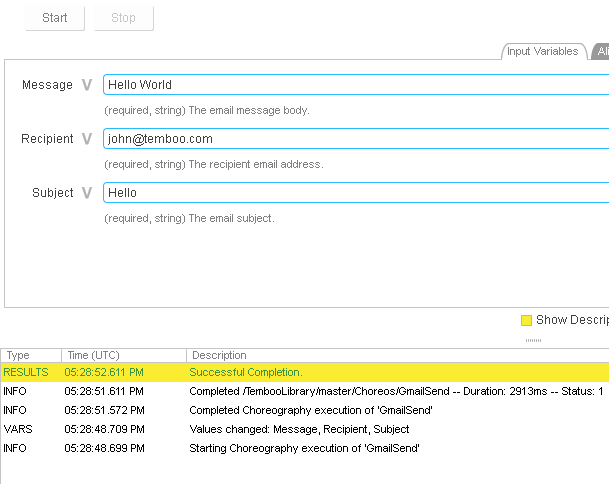Click the Start button

[55, 18]
